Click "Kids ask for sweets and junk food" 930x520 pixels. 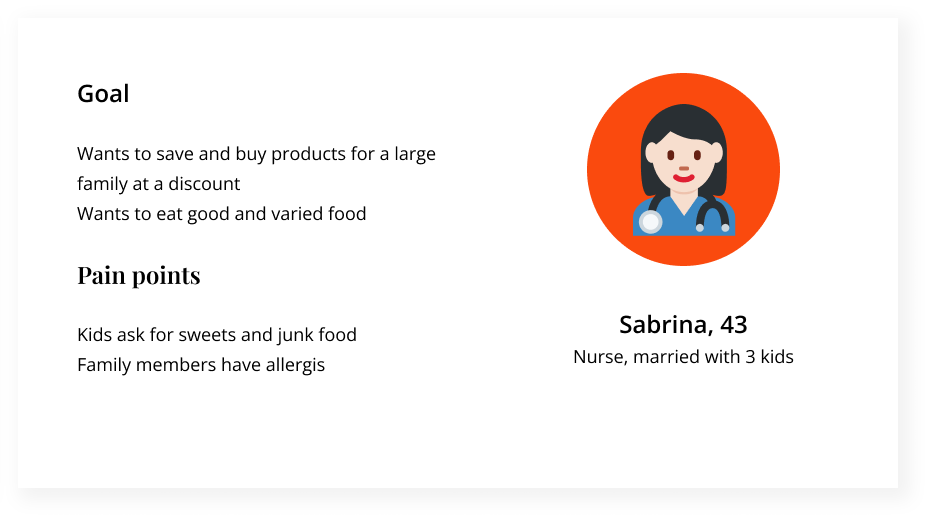pyautogui.click(x=217, y=335)
